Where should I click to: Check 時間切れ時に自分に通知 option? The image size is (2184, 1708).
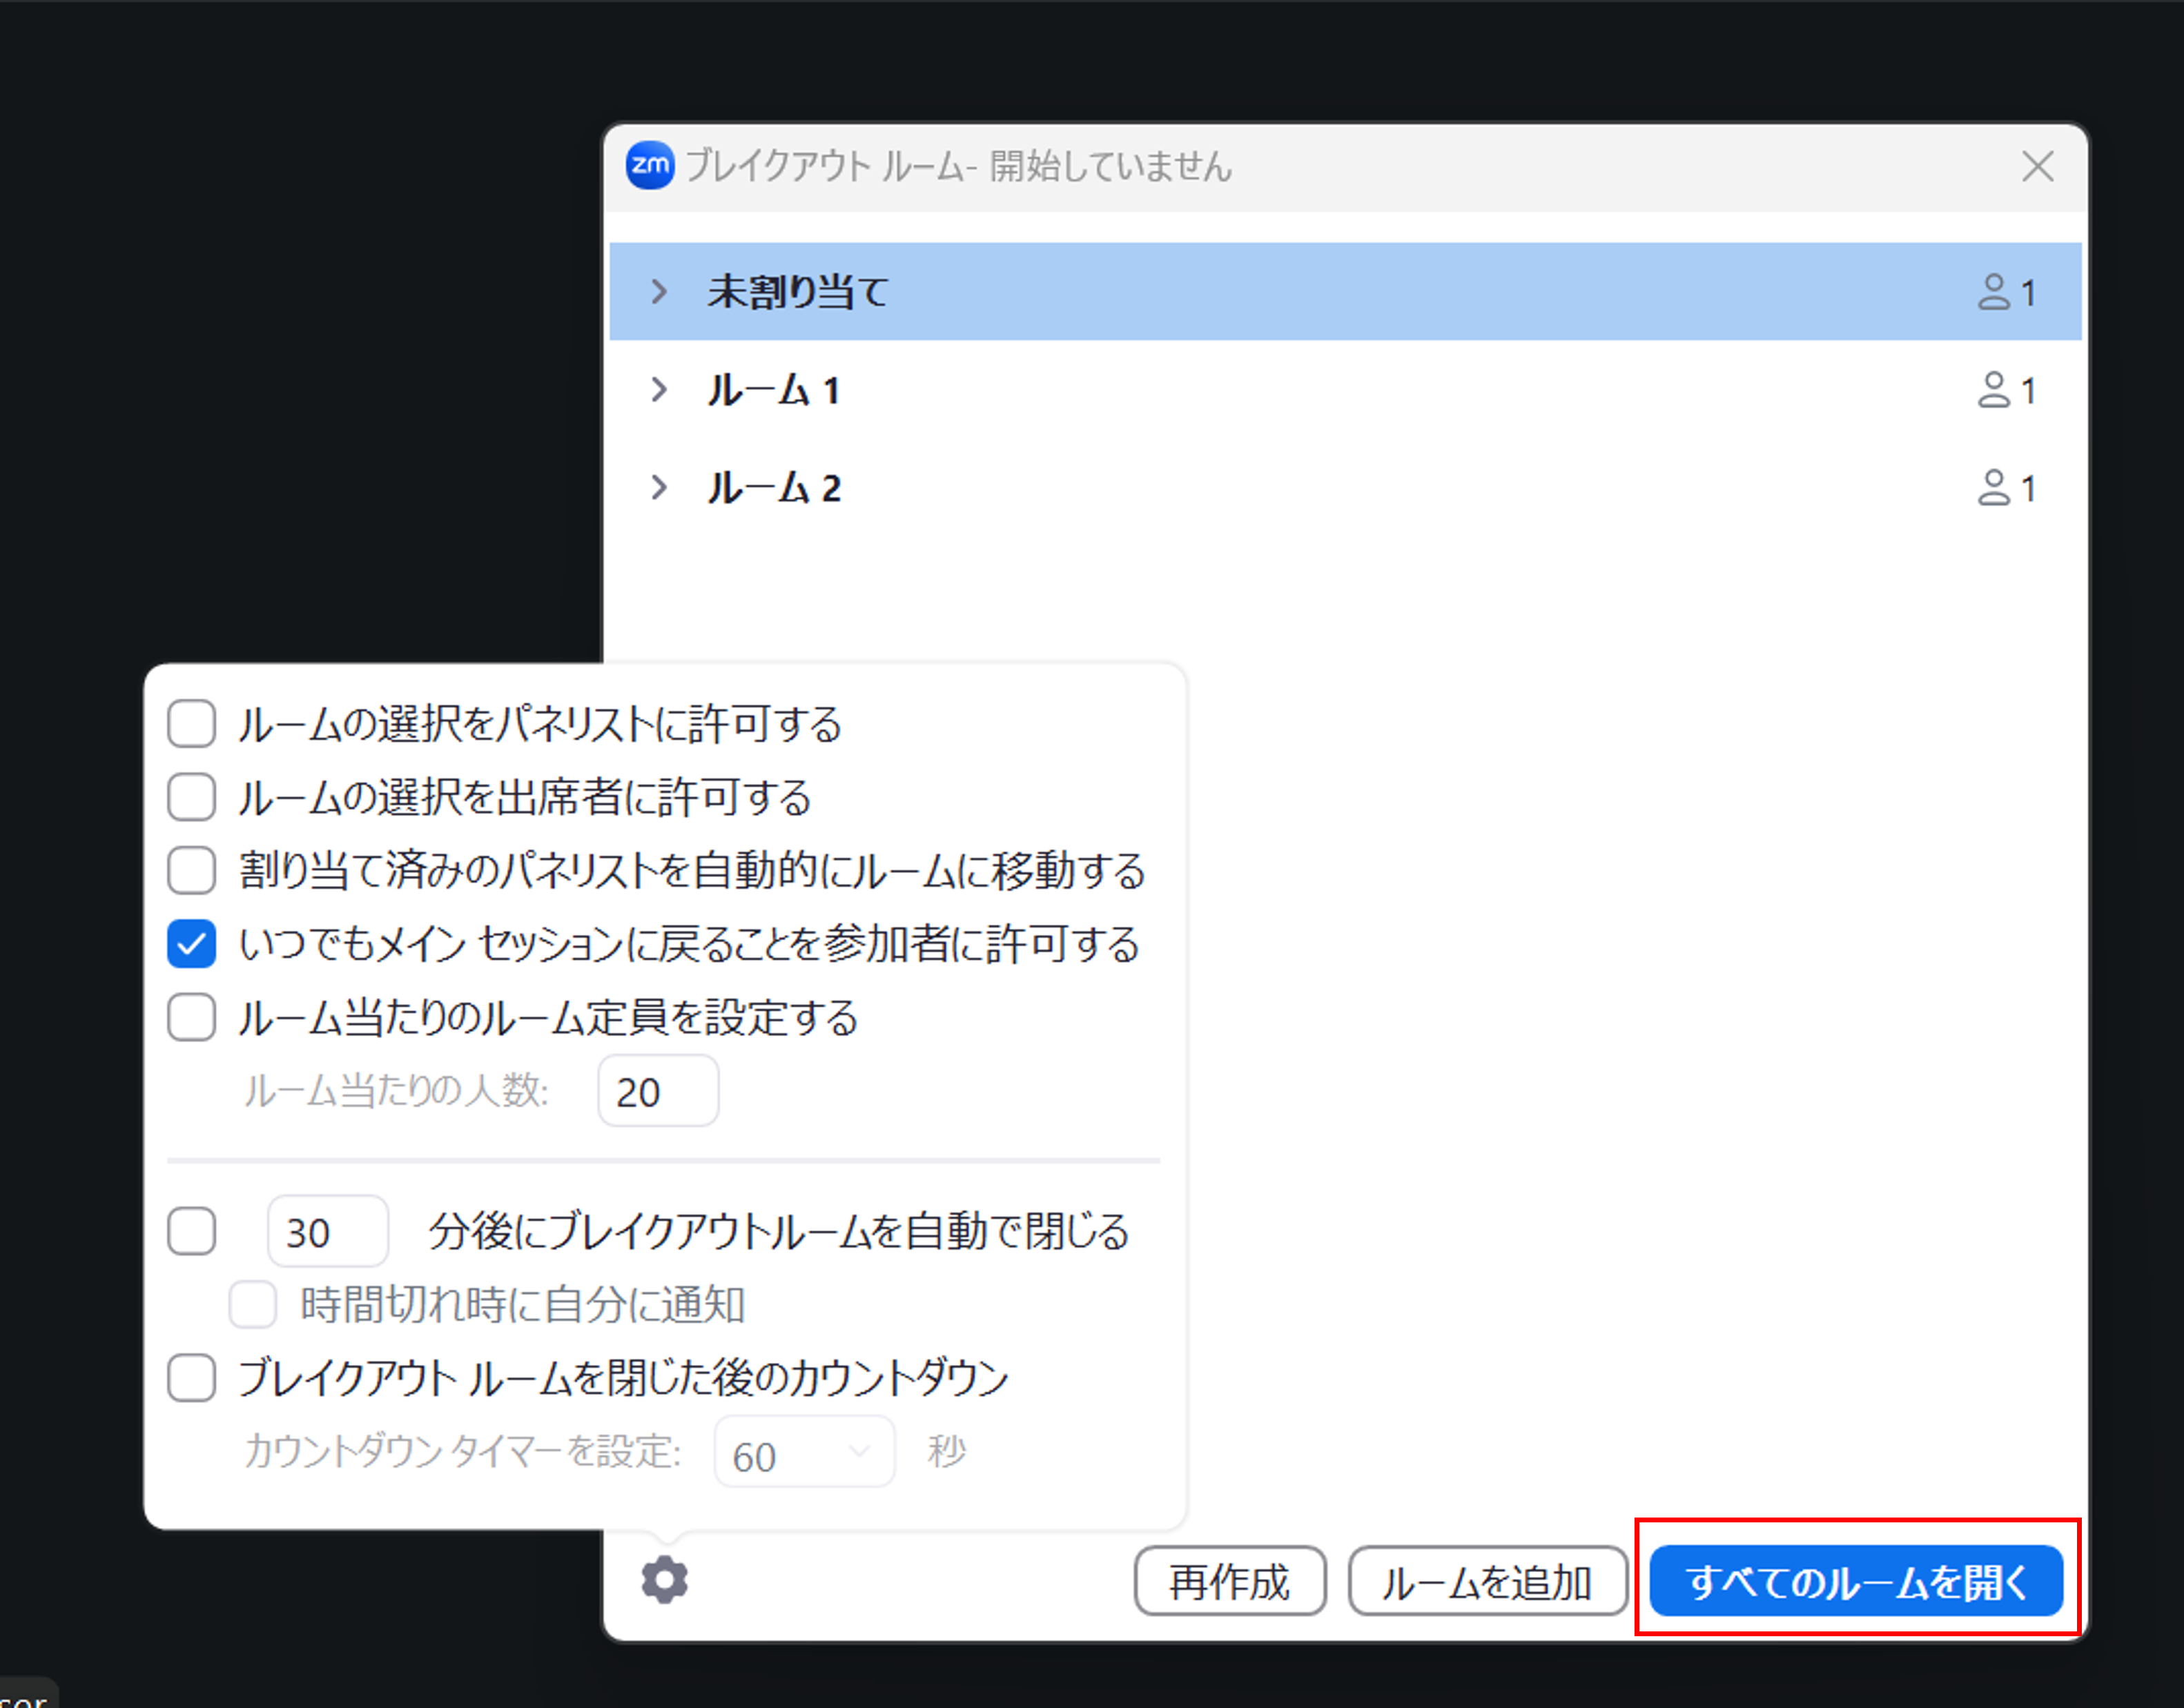[x=252, y=1305]
